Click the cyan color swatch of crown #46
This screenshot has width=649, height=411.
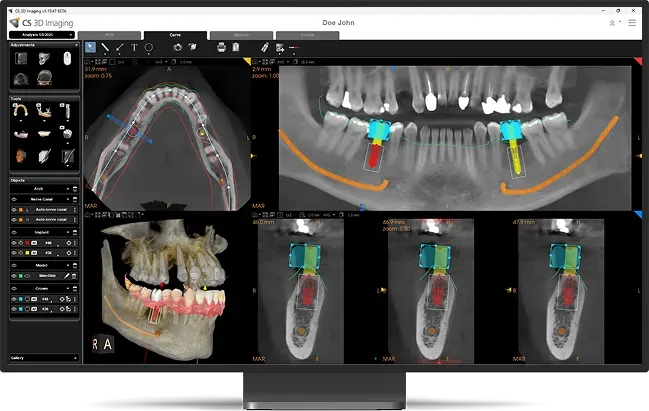[20, 299]
